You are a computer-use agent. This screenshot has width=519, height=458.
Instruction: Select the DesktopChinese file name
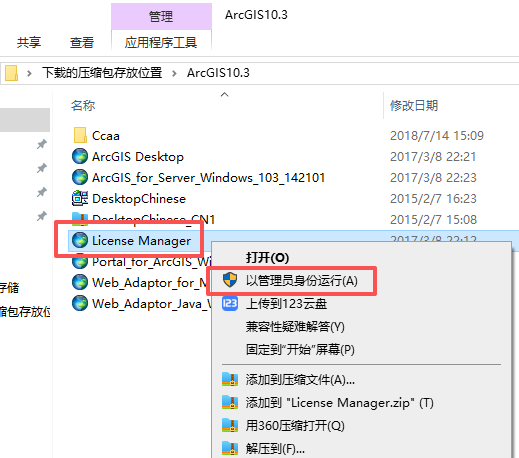(x=139, y=199)
